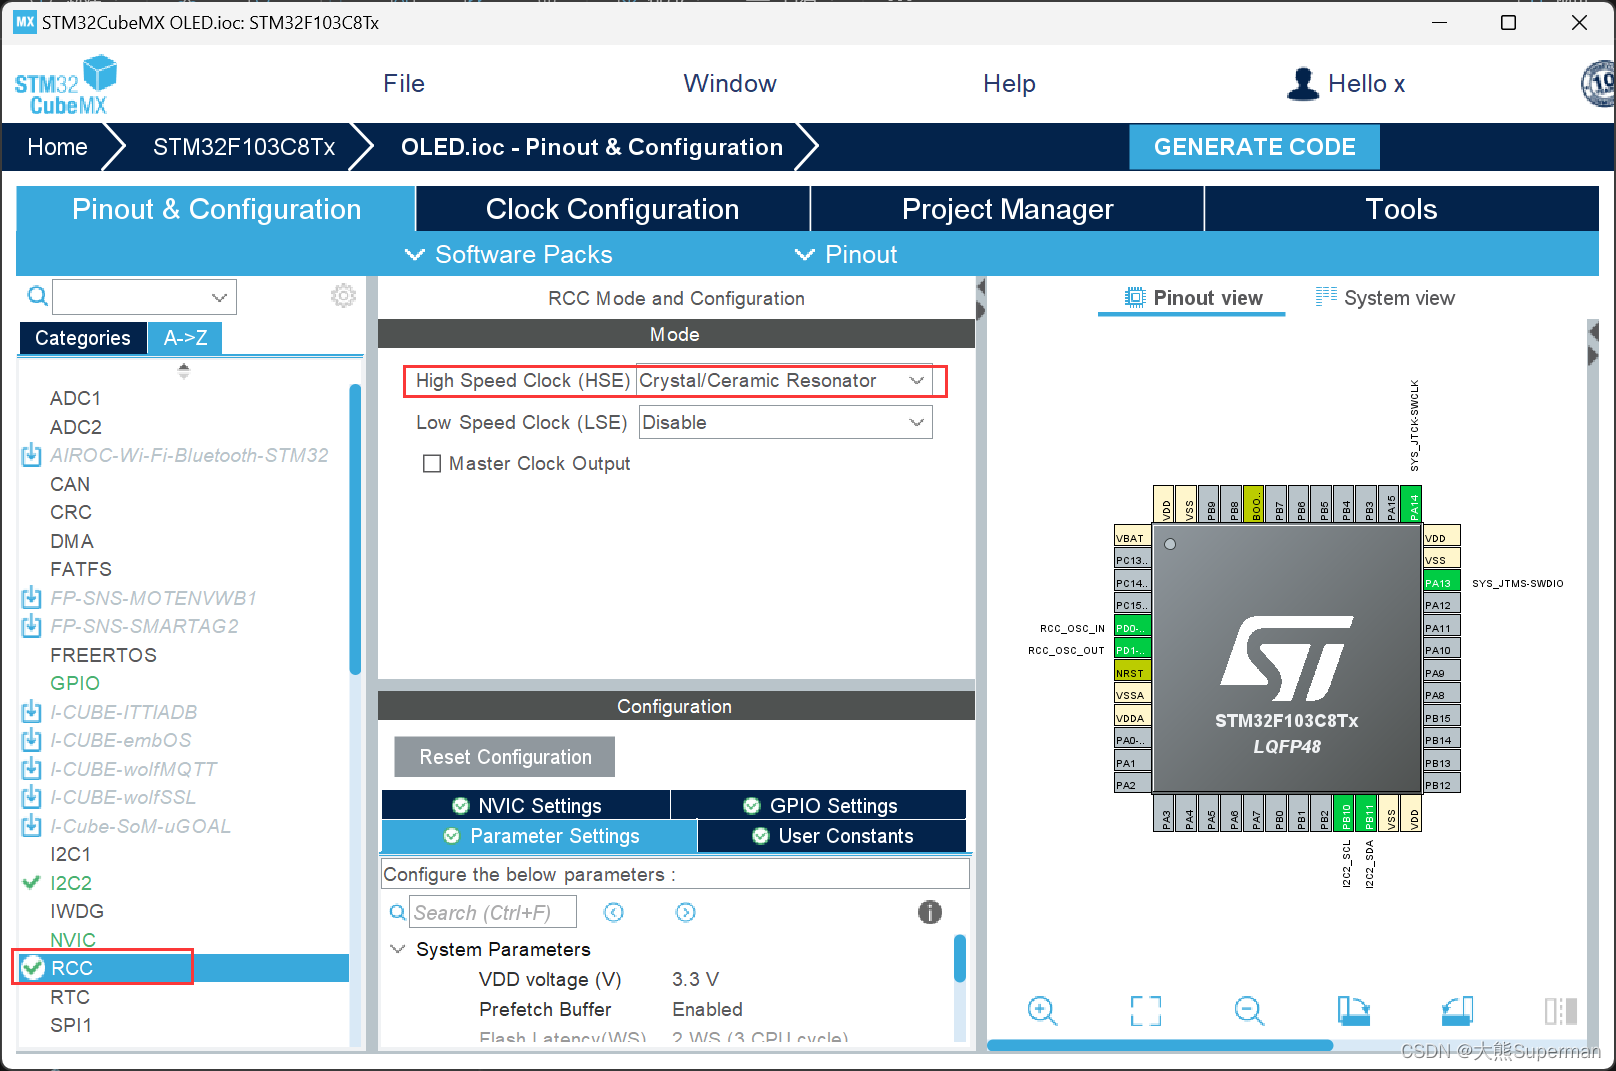Rotate the chip clockwise
This screenshot has width=1616, height=1071.
pyautogui.click(x=1354, y=1010)
